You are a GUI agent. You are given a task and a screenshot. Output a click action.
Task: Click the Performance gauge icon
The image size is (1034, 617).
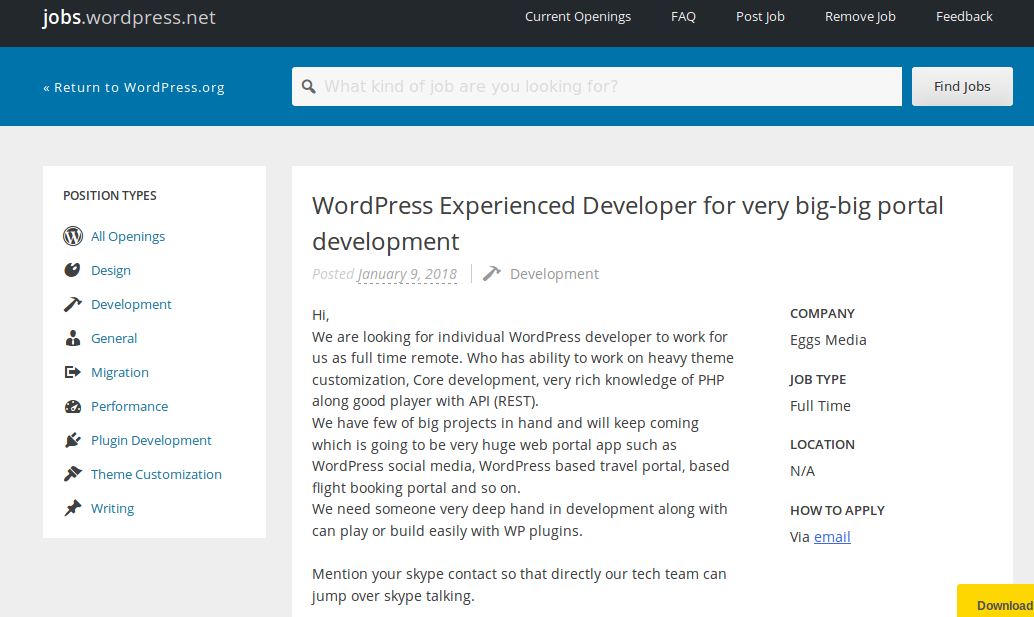pos(72,406)
